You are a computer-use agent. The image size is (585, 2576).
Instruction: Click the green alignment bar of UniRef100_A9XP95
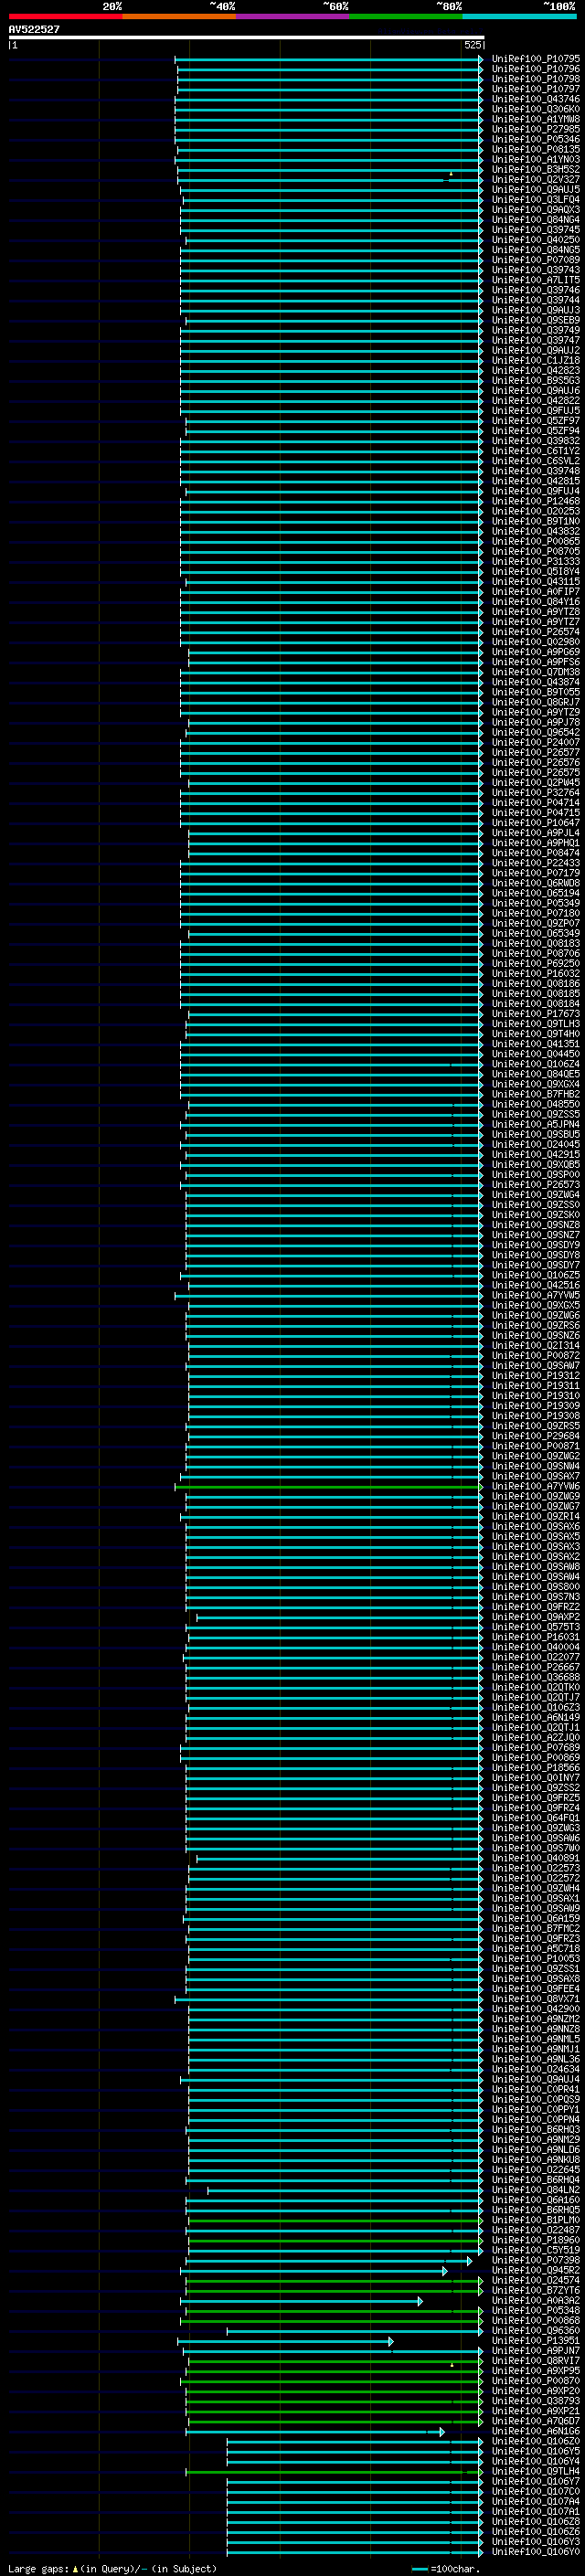pos(336,2370)
